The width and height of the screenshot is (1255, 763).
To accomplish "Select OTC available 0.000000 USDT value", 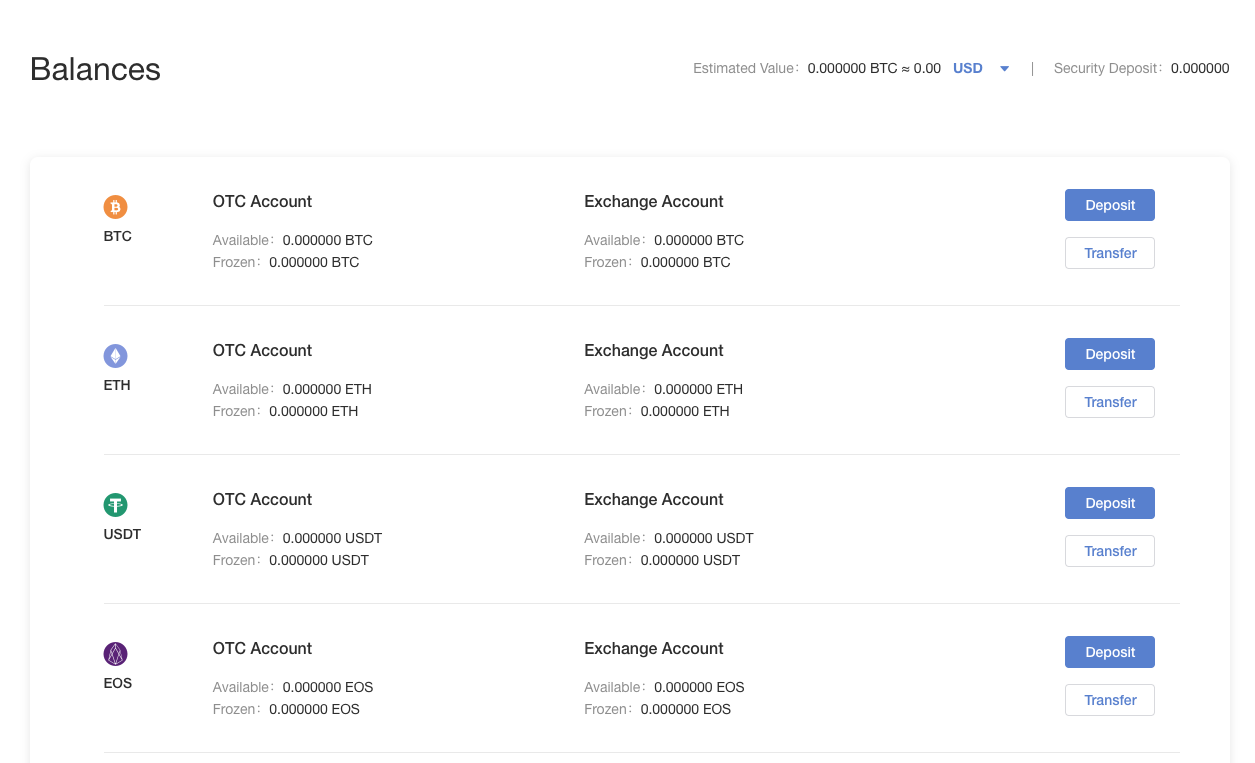I will click(x=333, y=538).
